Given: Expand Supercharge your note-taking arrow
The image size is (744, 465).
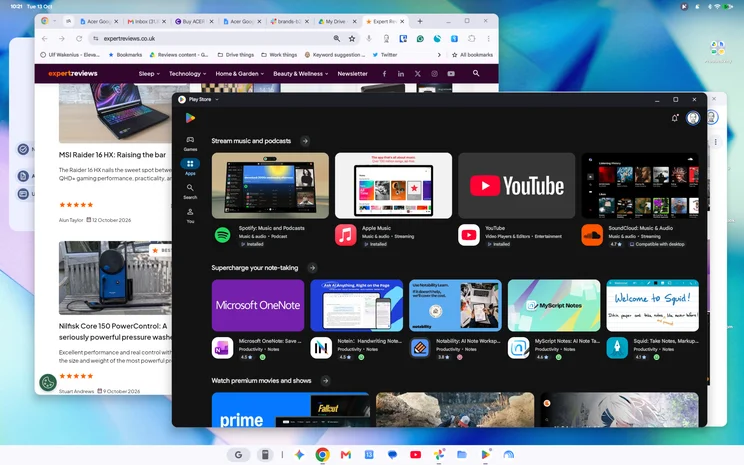Looking at the screenshot, I should pyautogui.click(x=312, y=268).
